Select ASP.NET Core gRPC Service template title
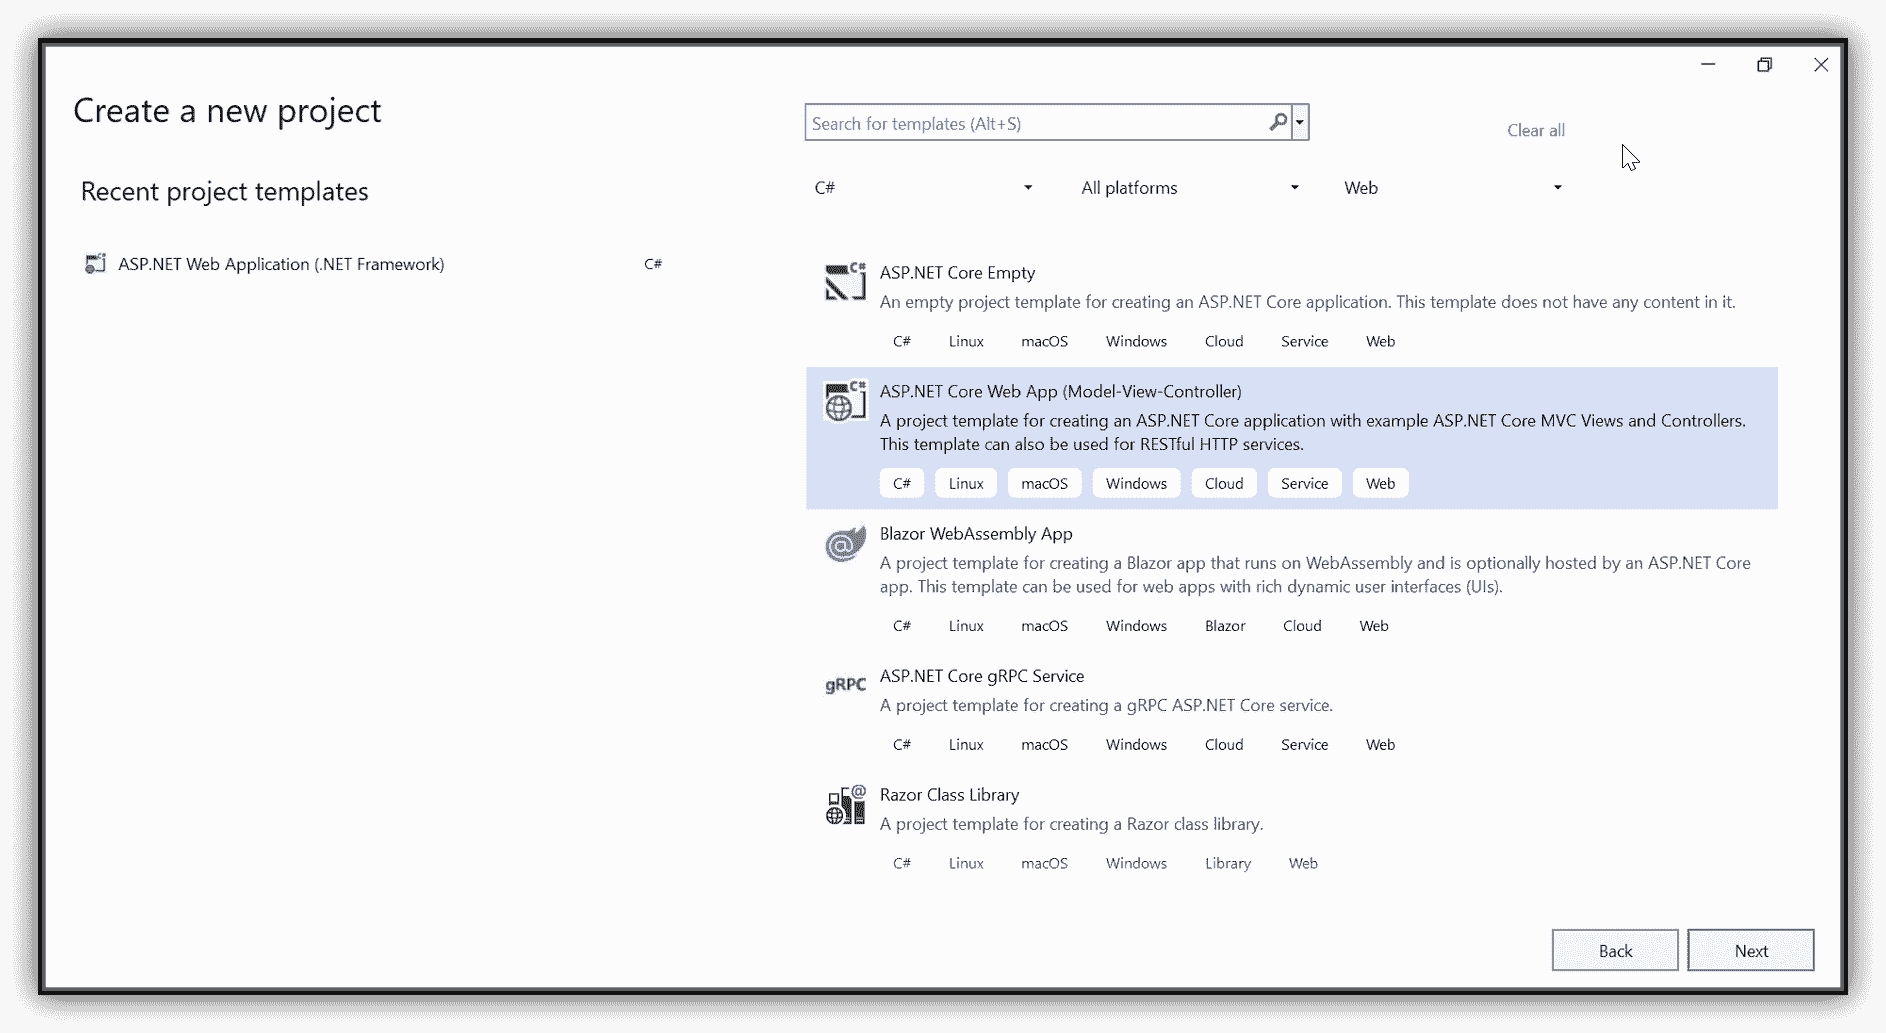This screenshot has width=1886, height=1033. click(x=981, y=676)
